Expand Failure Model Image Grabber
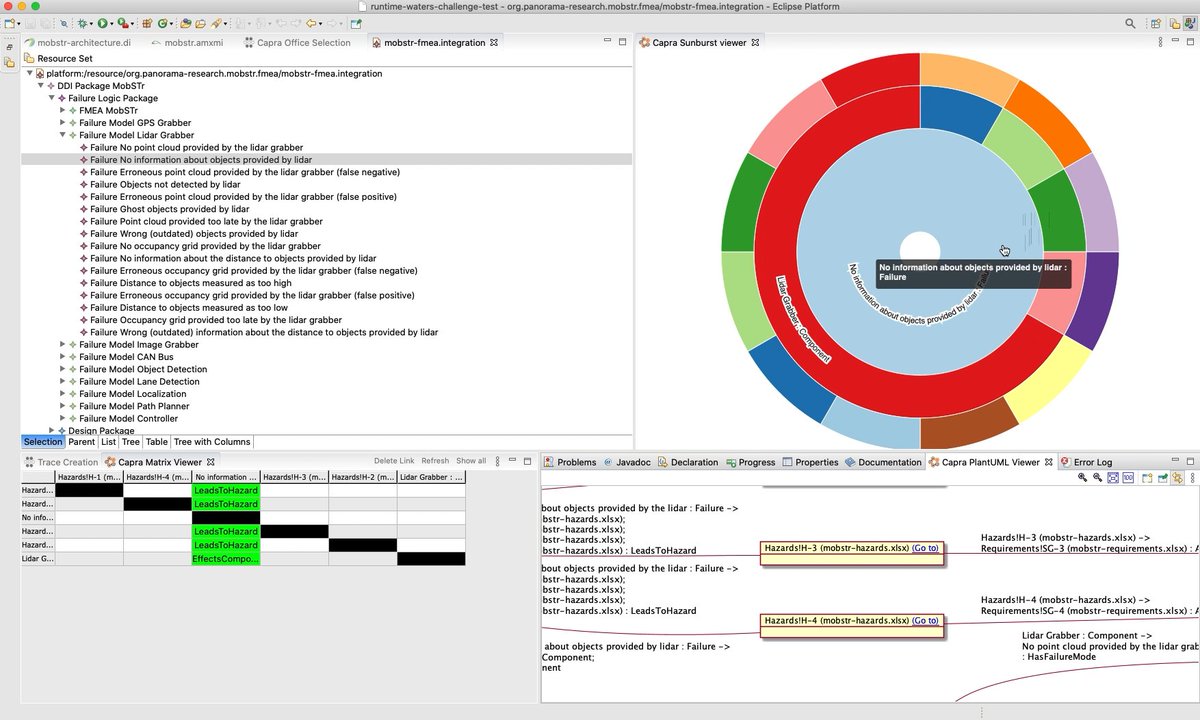The image size is (1200, 720). pyautogui.click(x=62, y=345)
